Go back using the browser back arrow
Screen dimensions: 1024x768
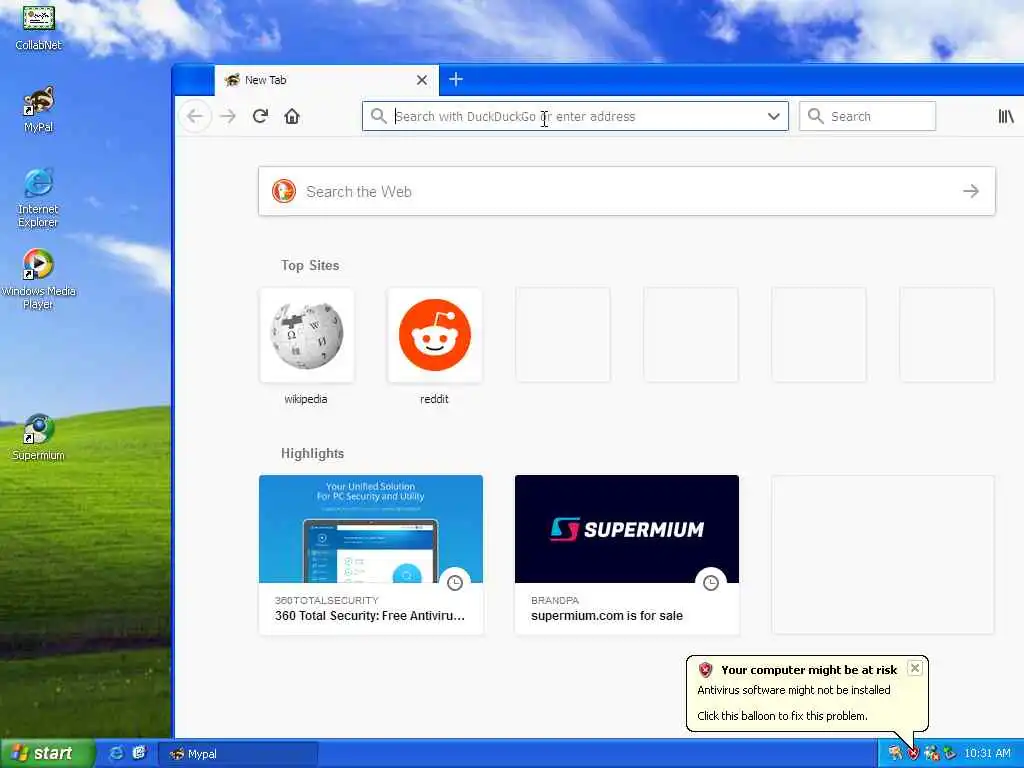195,116
